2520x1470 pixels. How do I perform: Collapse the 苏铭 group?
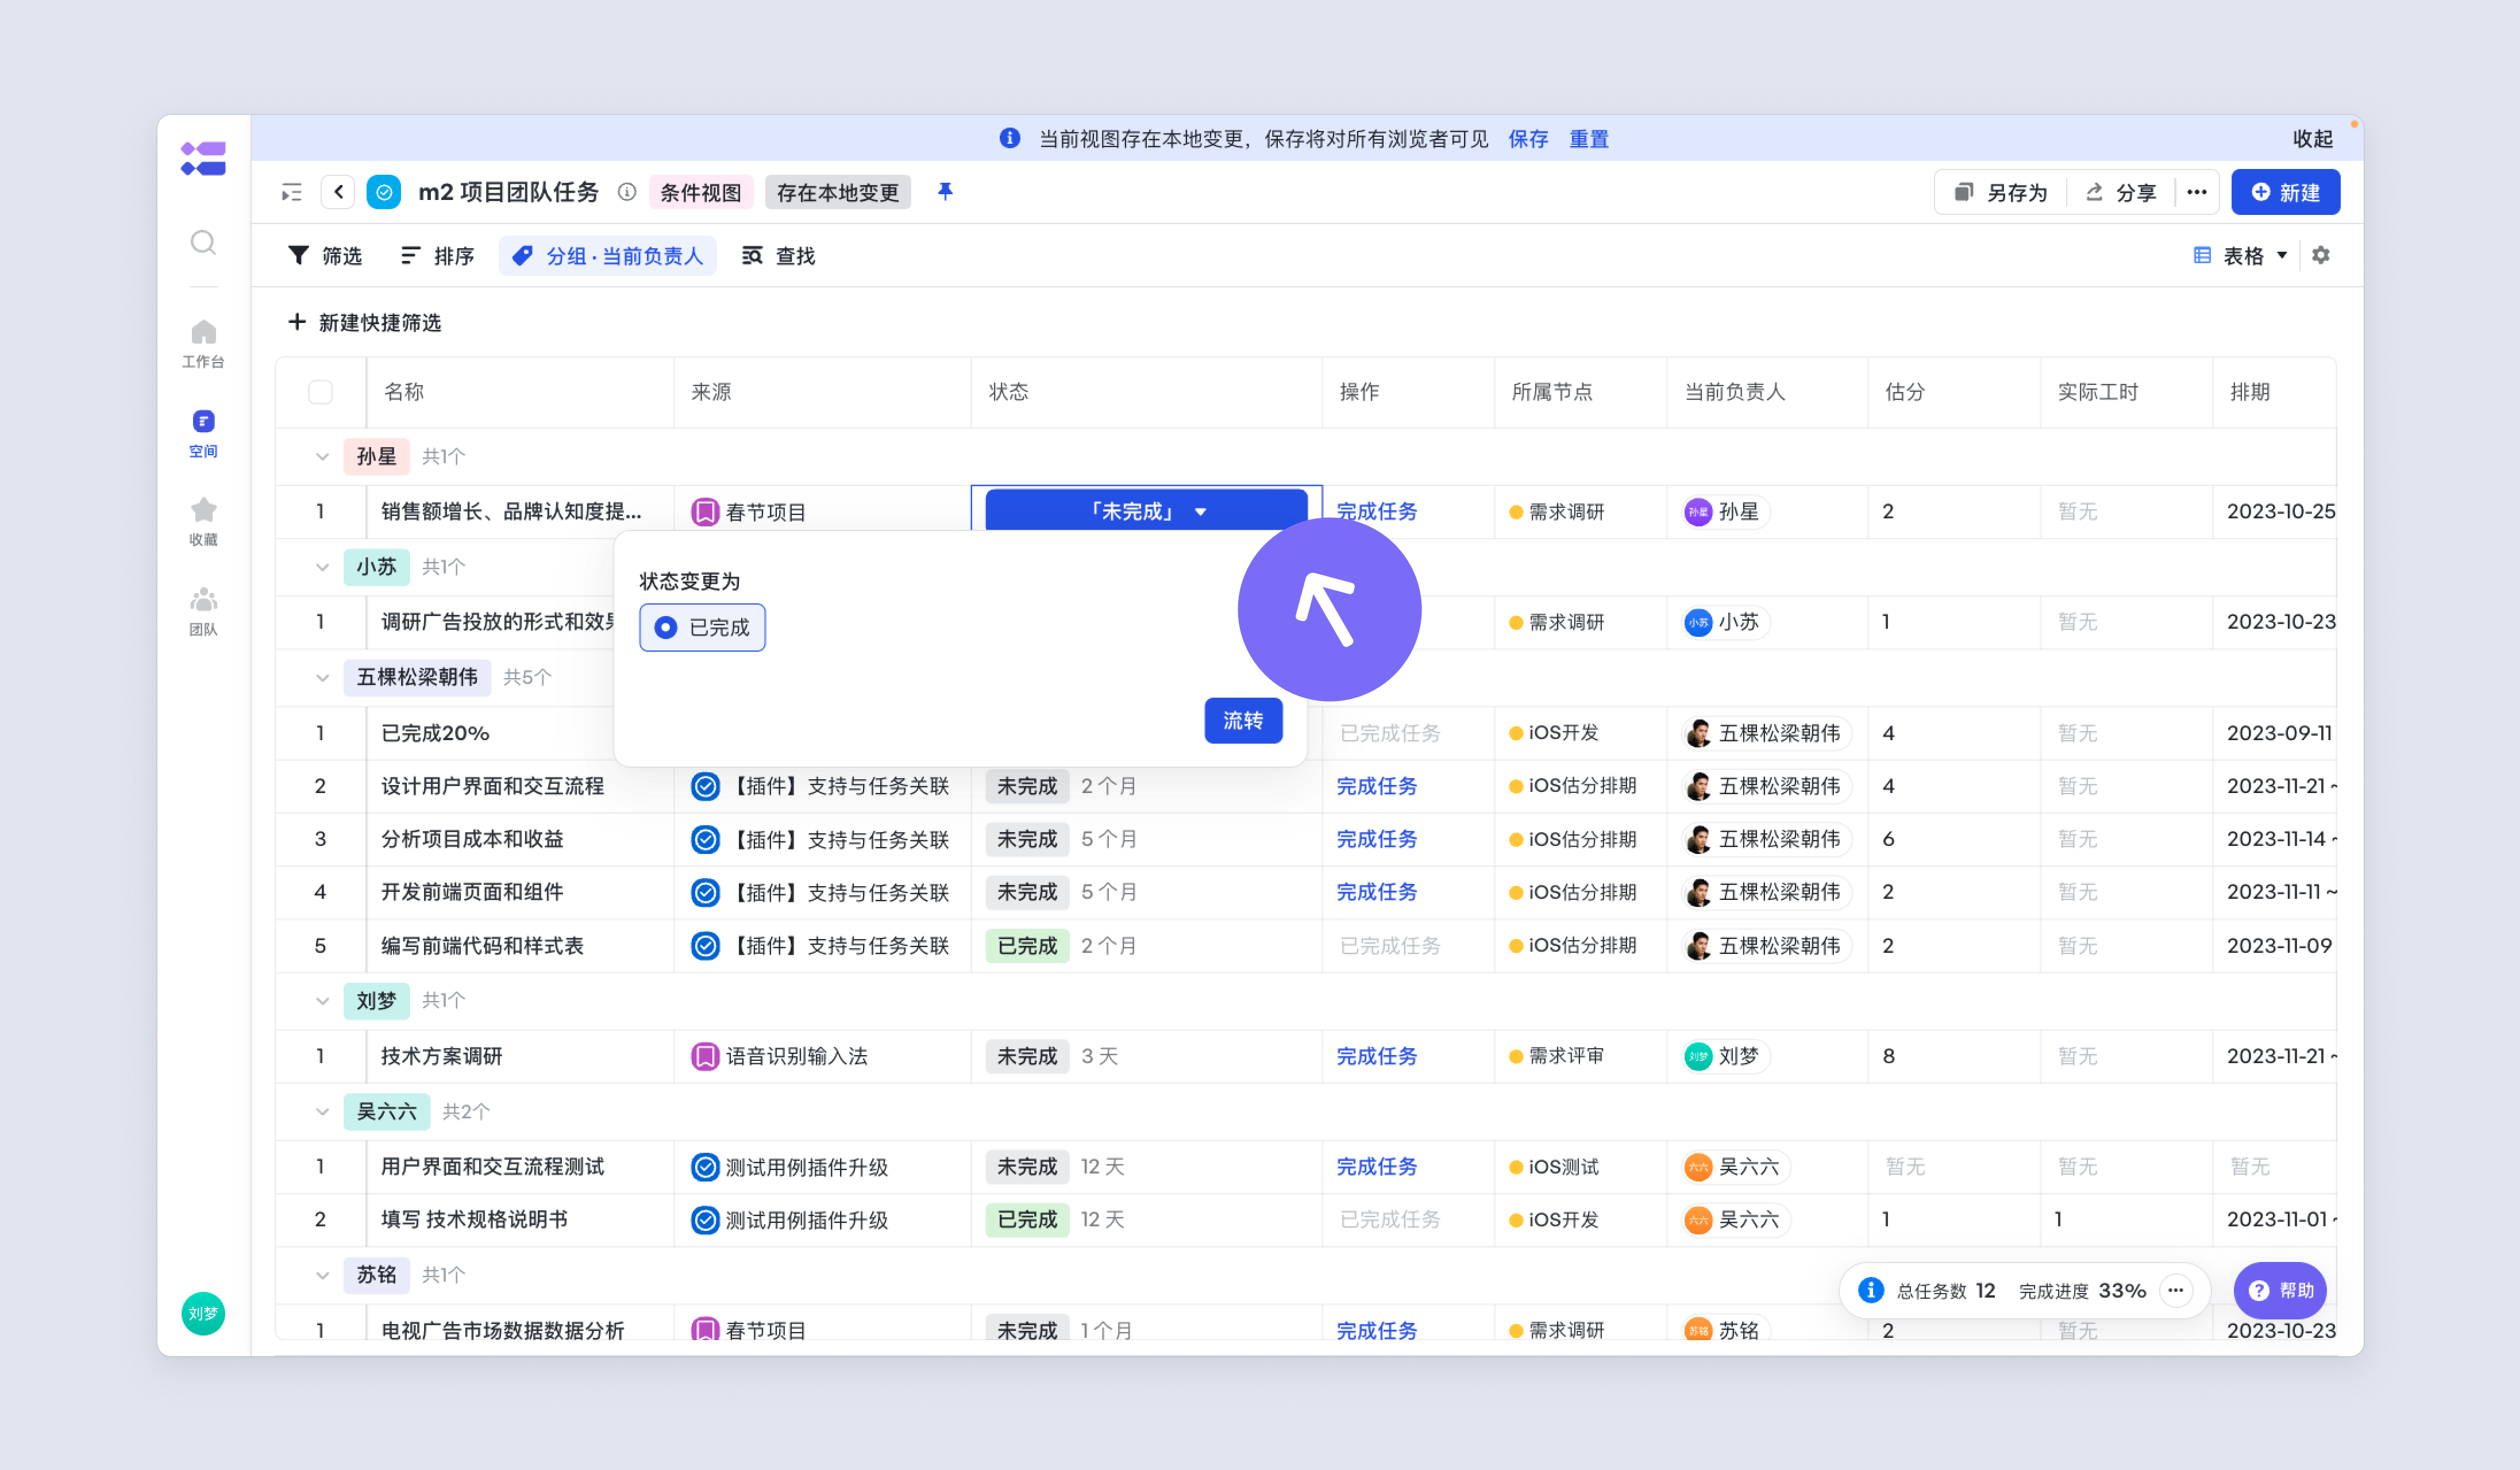(322, 1275)
